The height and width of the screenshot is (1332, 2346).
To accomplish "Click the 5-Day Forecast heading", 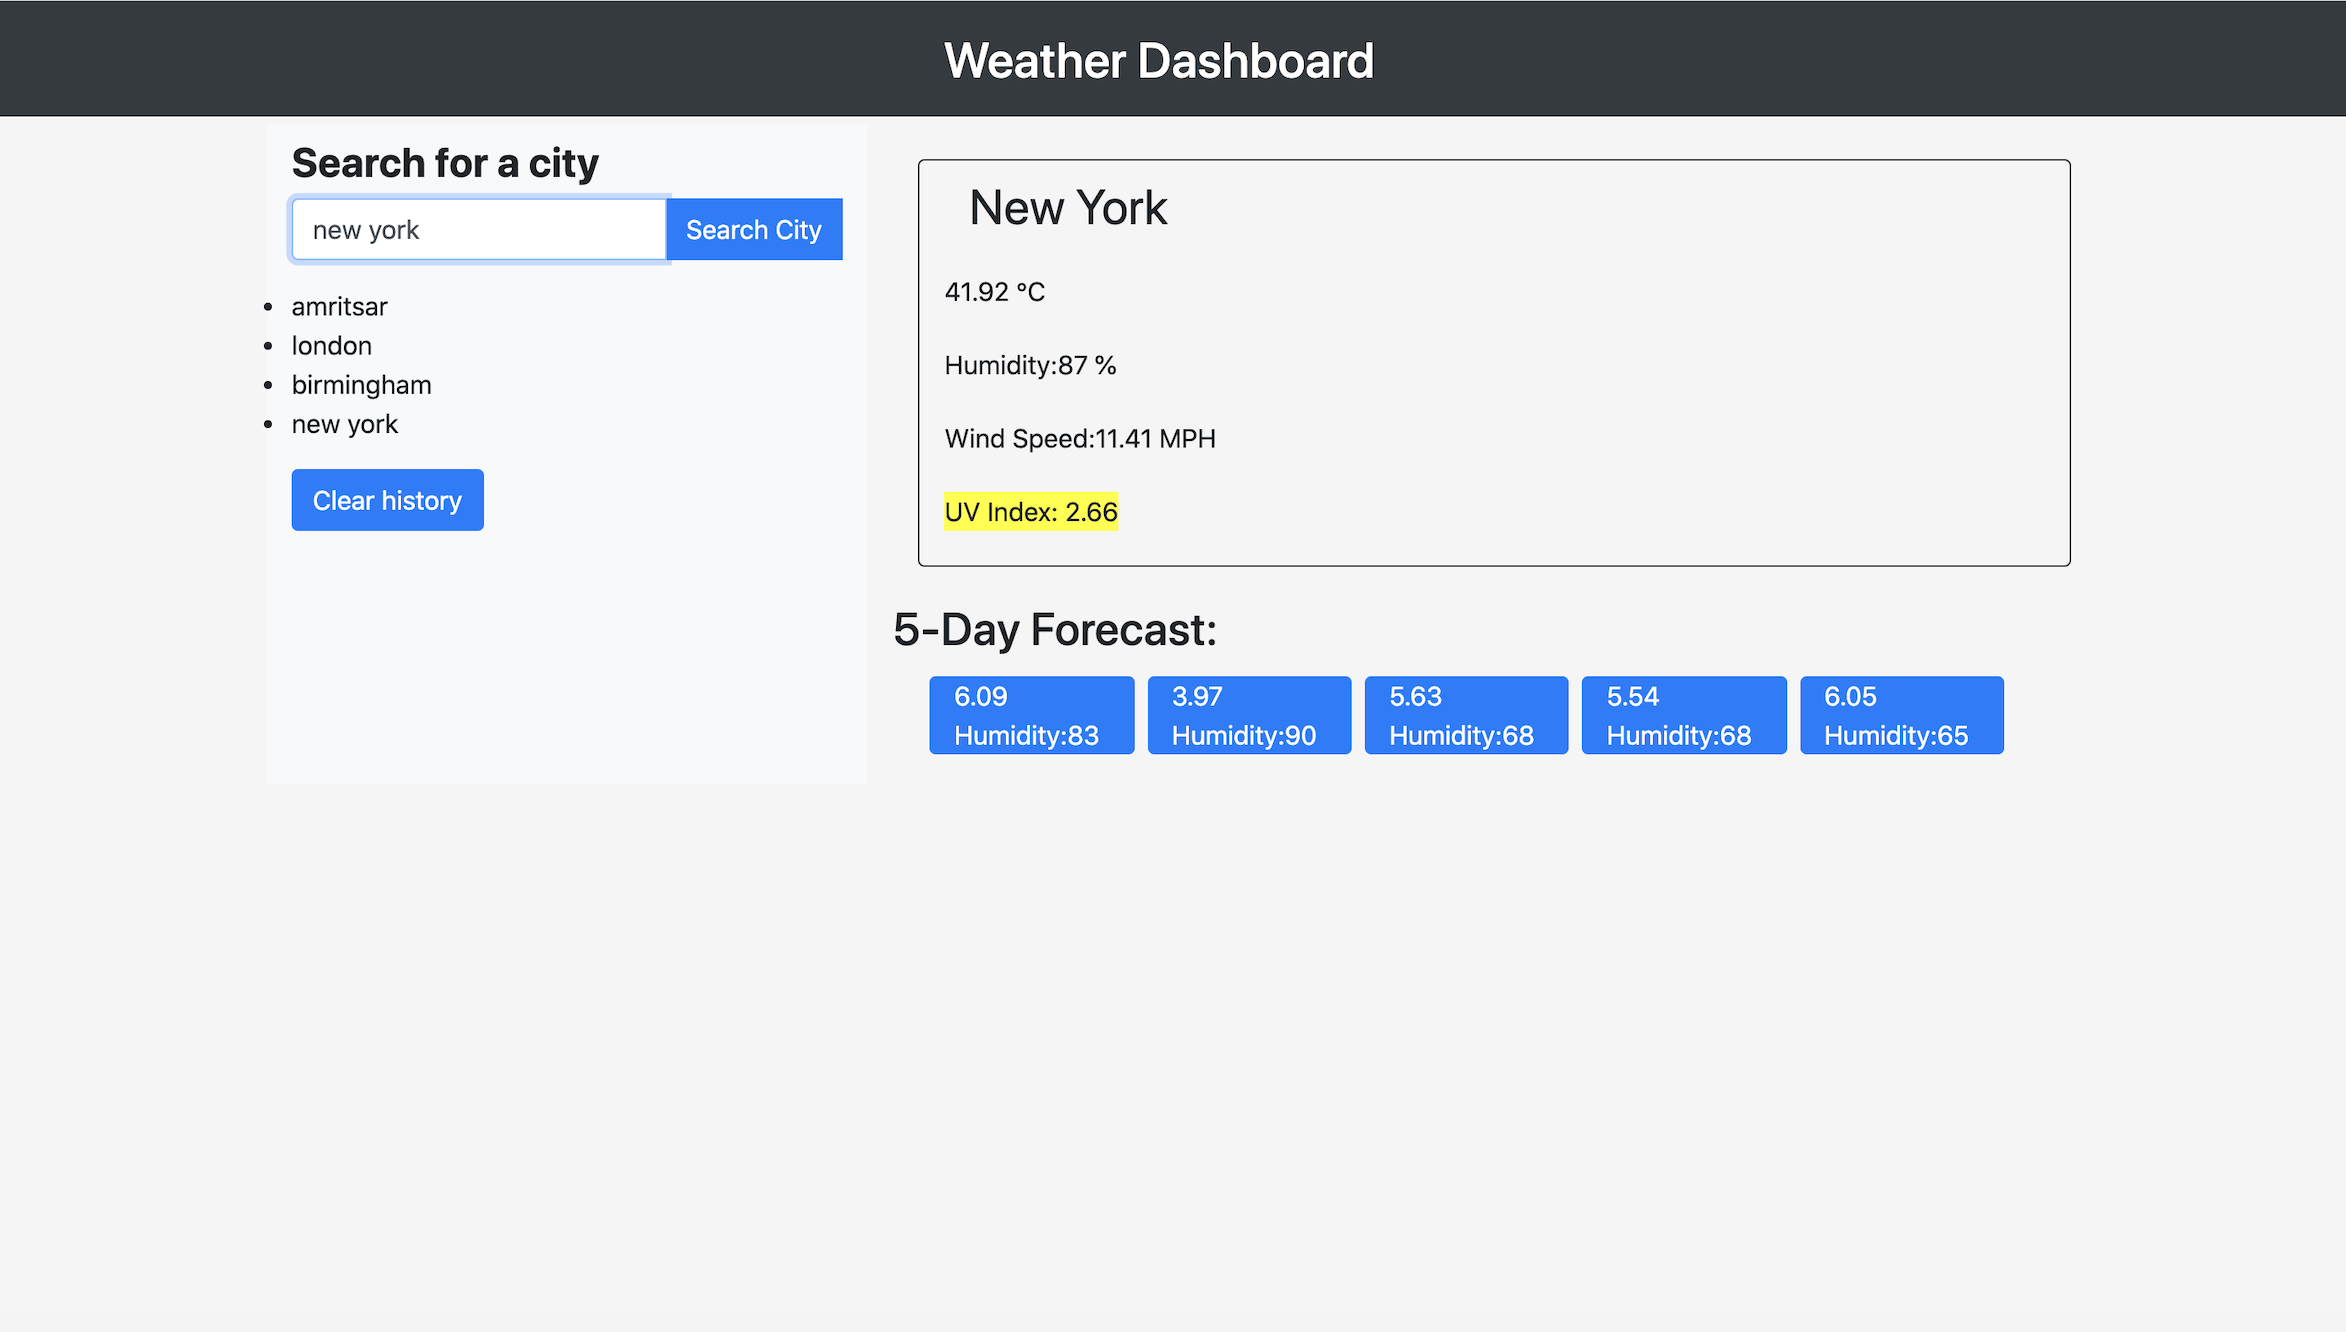I will tap(1054, 630).
